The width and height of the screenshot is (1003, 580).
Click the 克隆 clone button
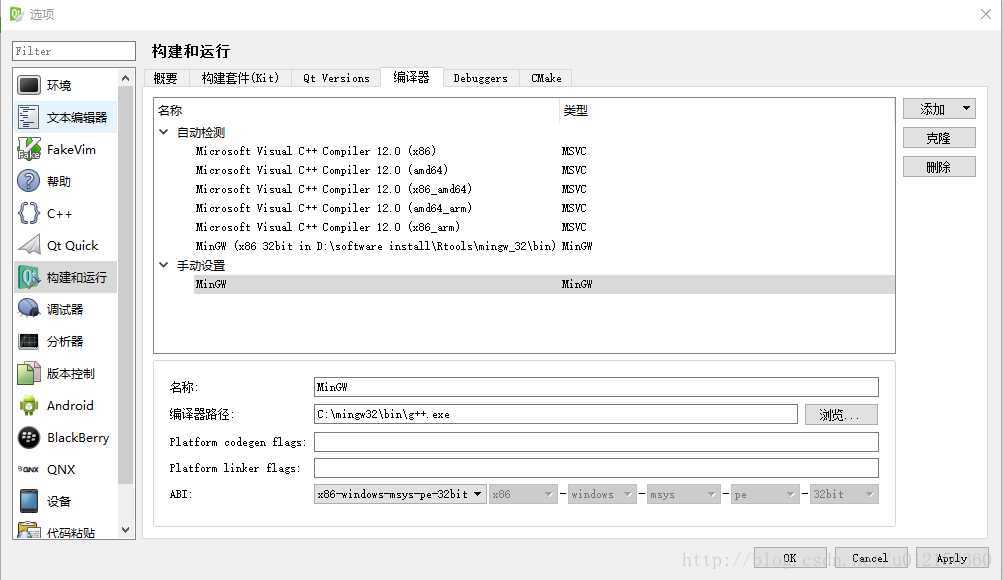939,138
